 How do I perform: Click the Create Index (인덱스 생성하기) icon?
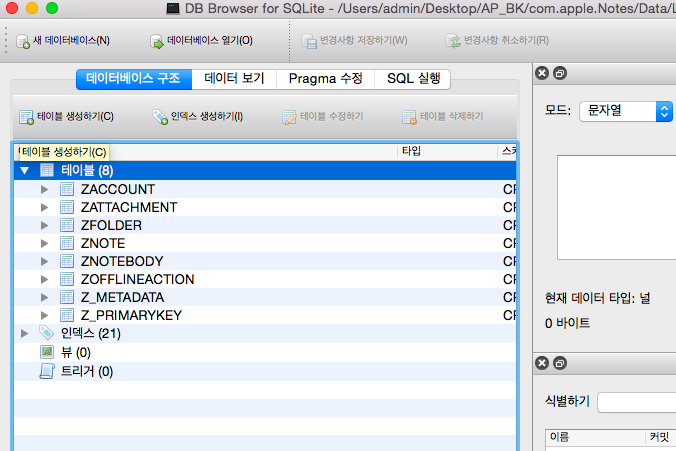[x=160, y=117]
